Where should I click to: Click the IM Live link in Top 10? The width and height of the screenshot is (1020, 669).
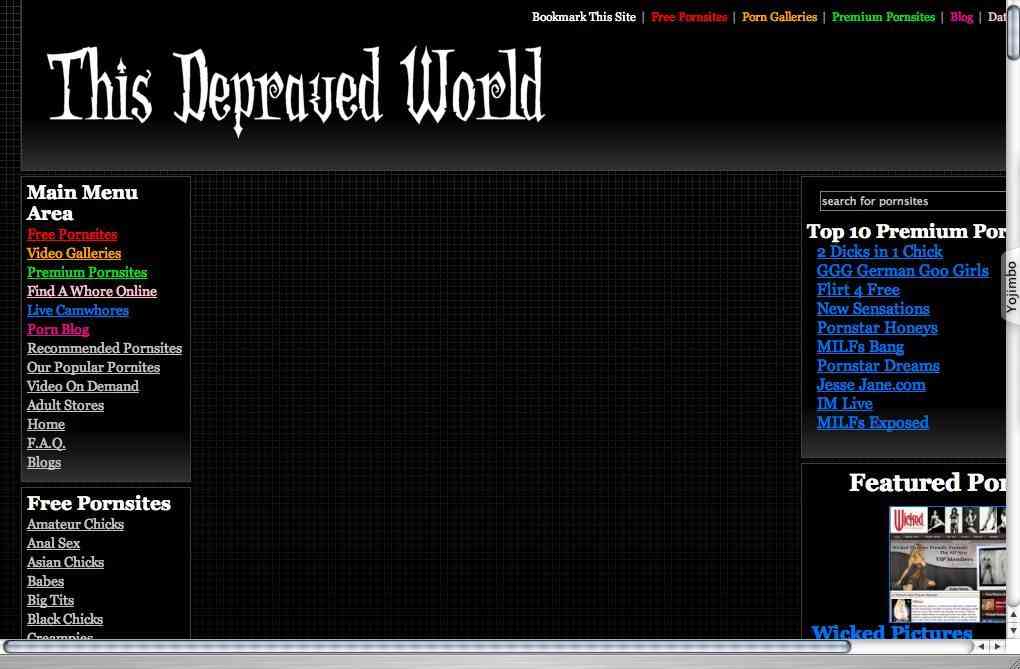(844, 404)
